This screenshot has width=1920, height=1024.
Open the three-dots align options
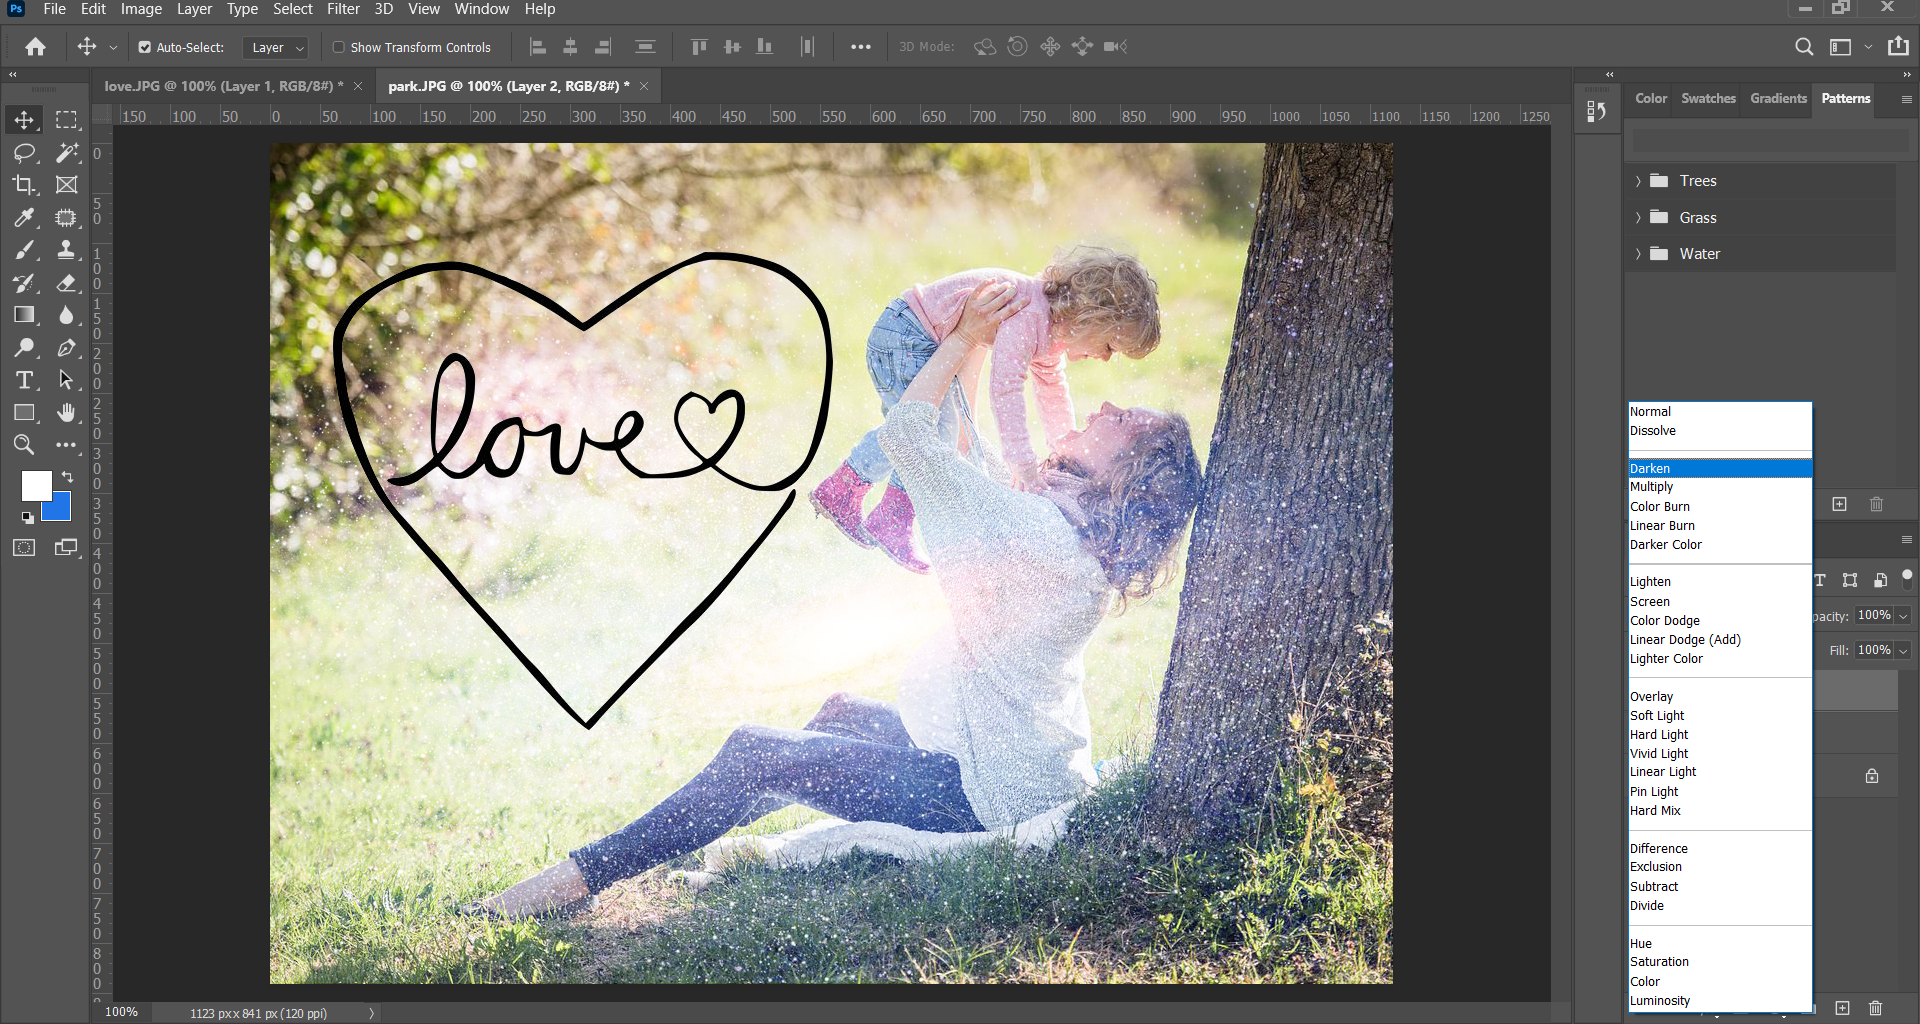(860, 47)
